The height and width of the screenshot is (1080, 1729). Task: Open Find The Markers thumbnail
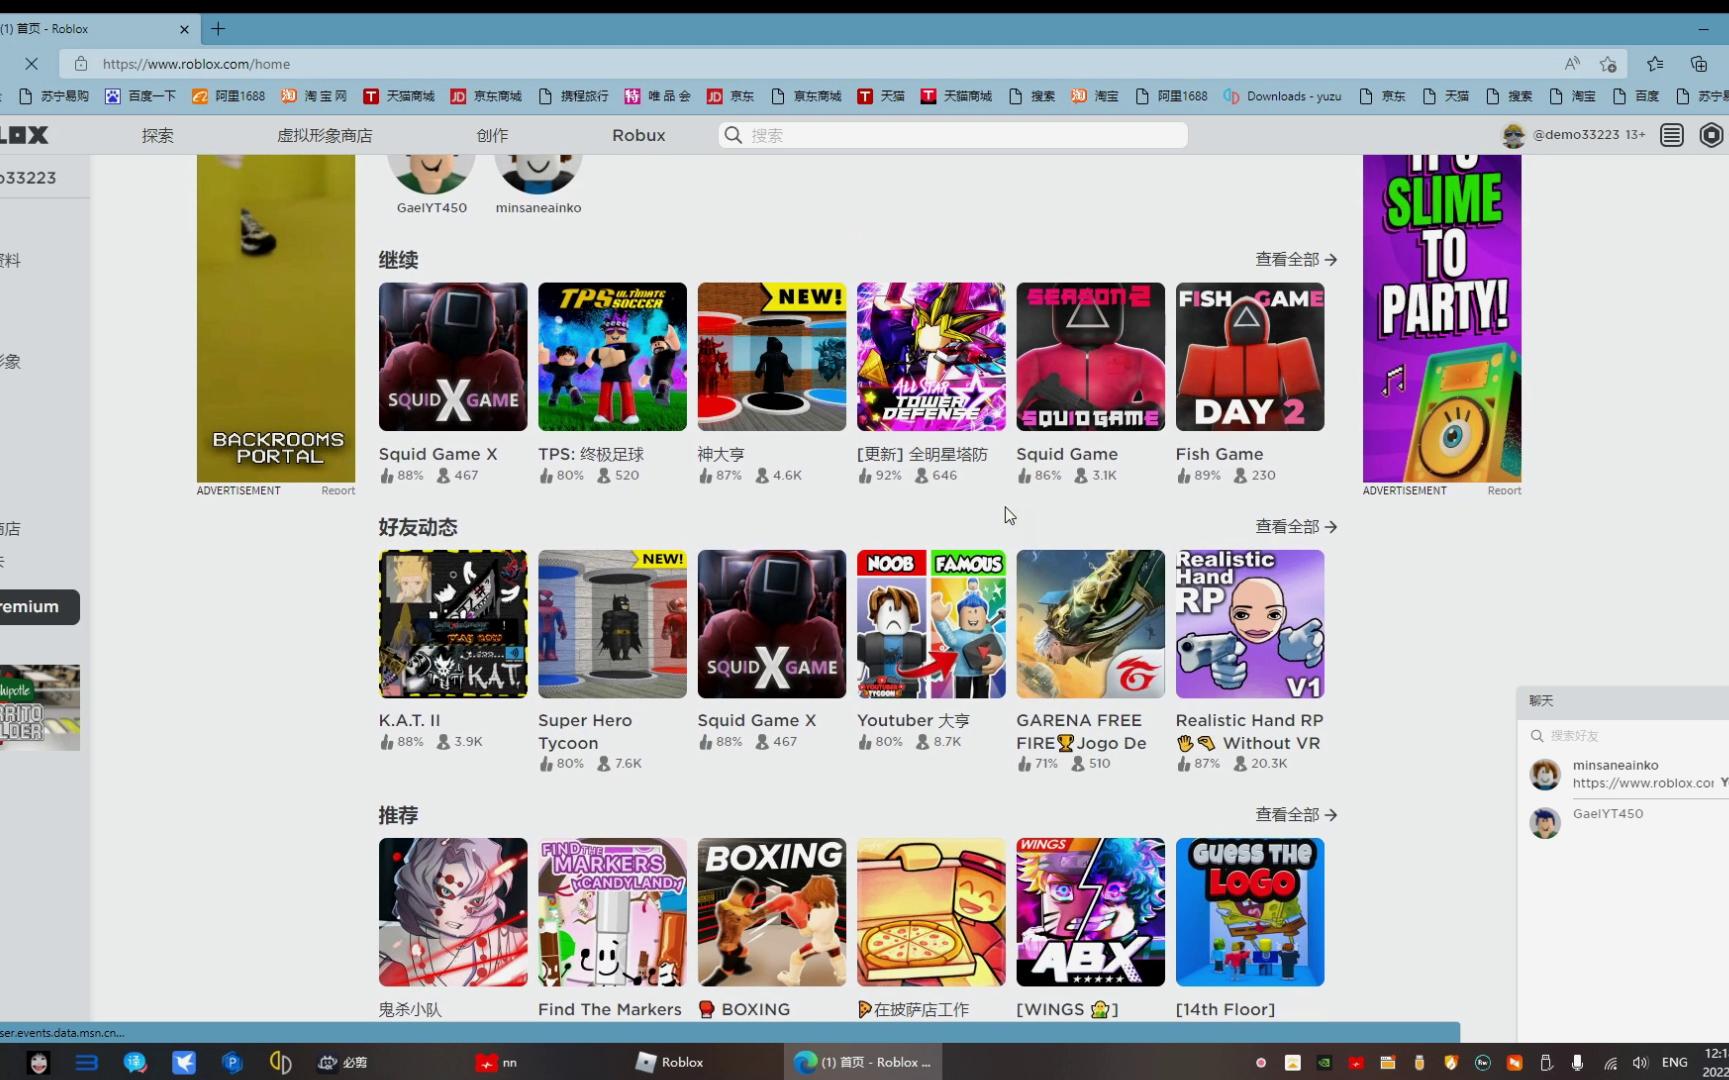[x=612, y=912]
